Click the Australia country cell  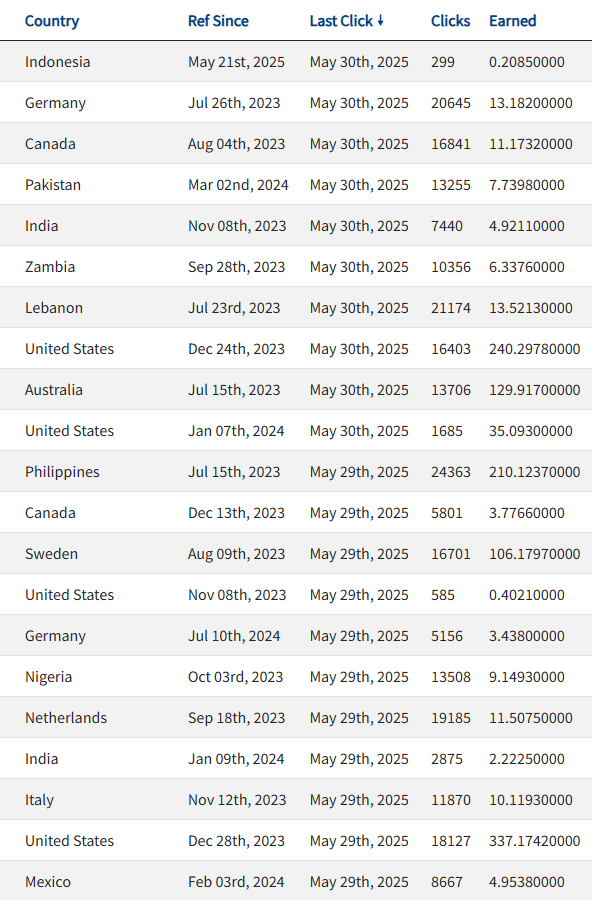tap(53, 390)
